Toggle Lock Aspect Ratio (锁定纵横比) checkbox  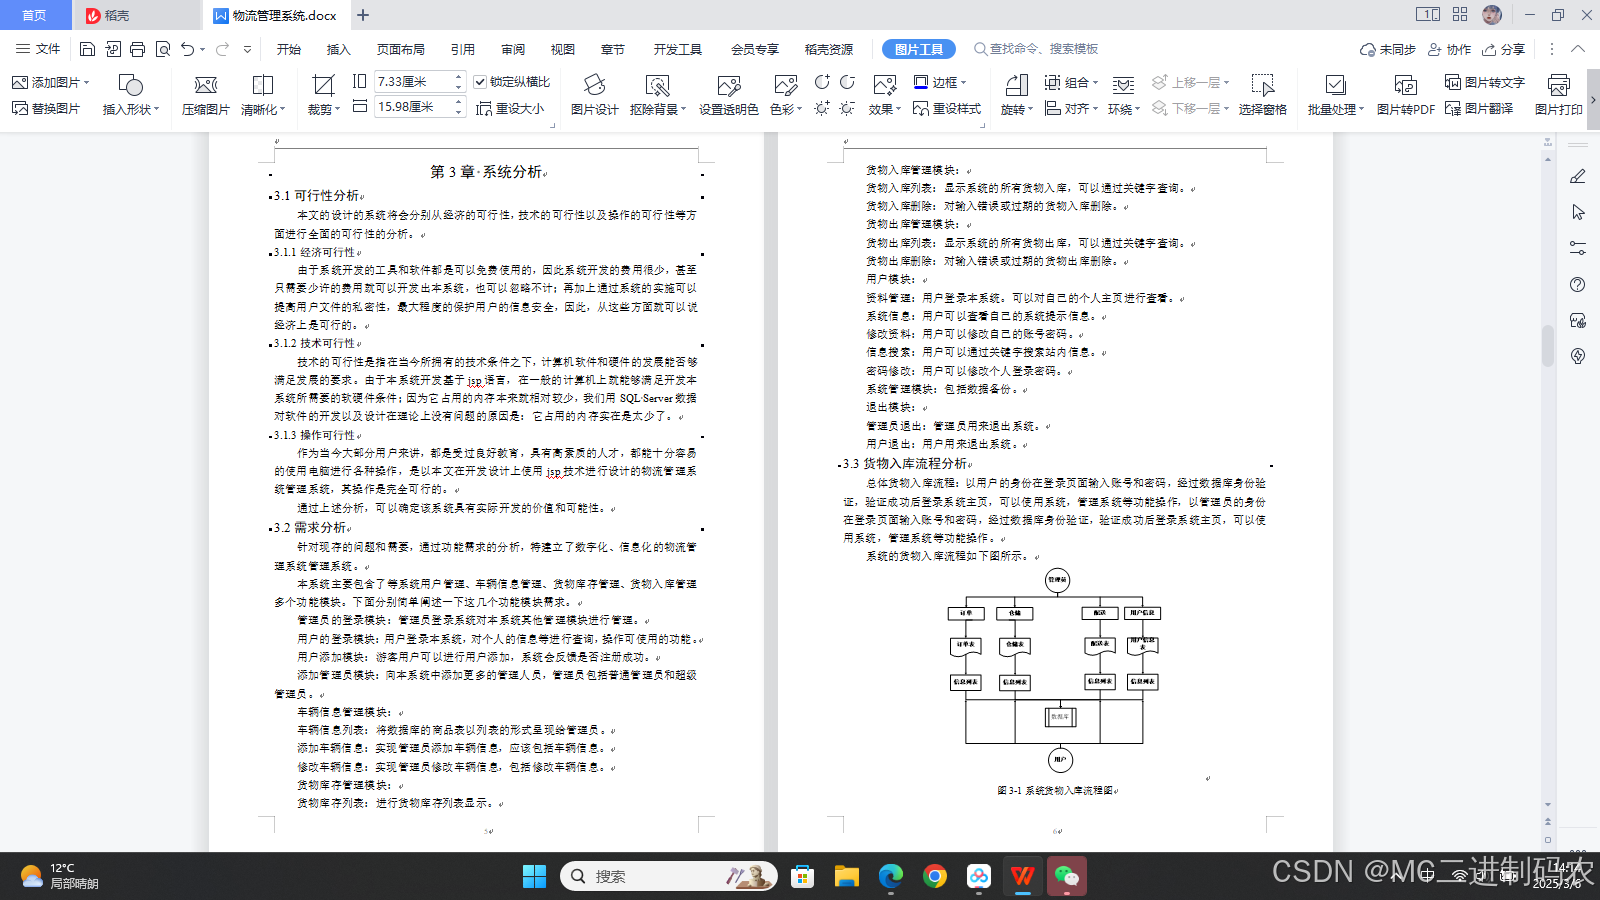click(480, 82)
